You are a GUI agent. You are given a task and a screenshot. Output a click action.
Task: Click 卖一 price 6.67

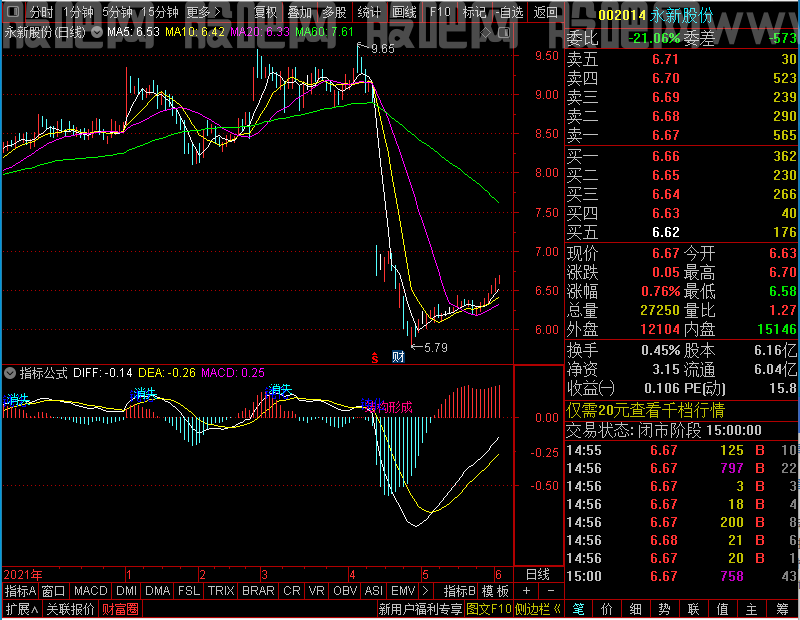pos(665,135)
